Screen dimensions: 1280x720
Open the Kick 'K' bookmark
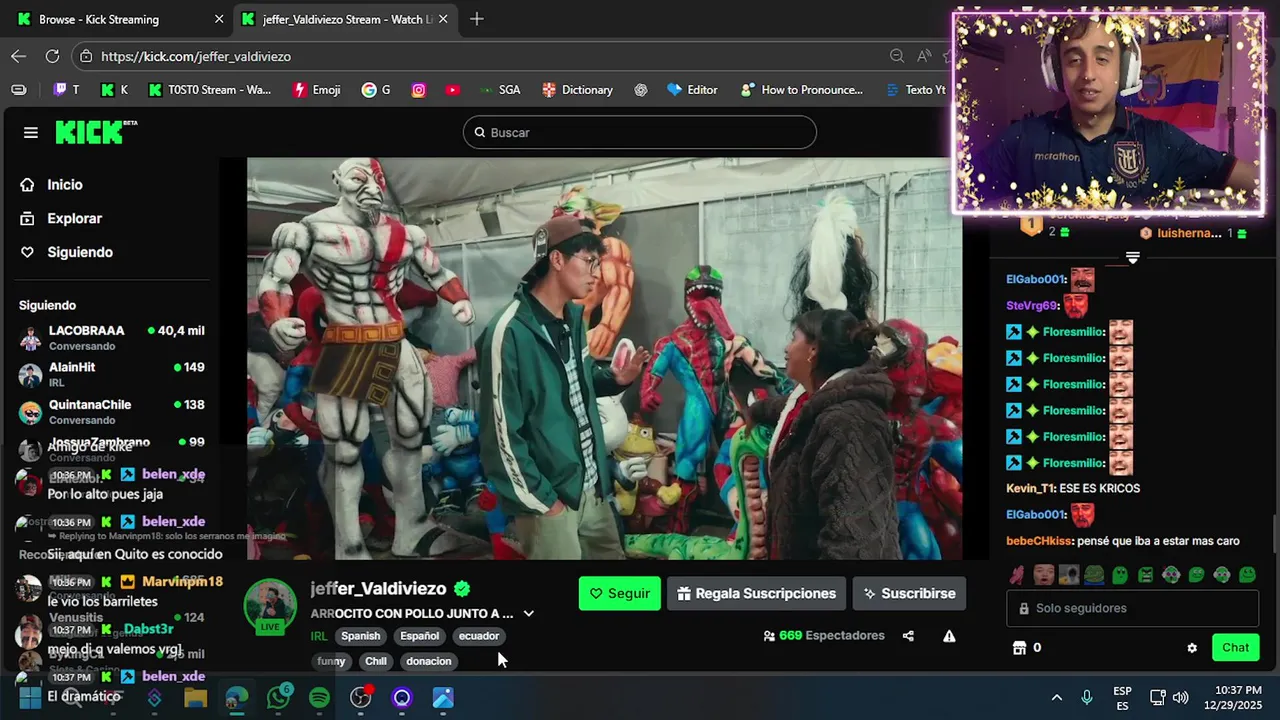(114, 90)
